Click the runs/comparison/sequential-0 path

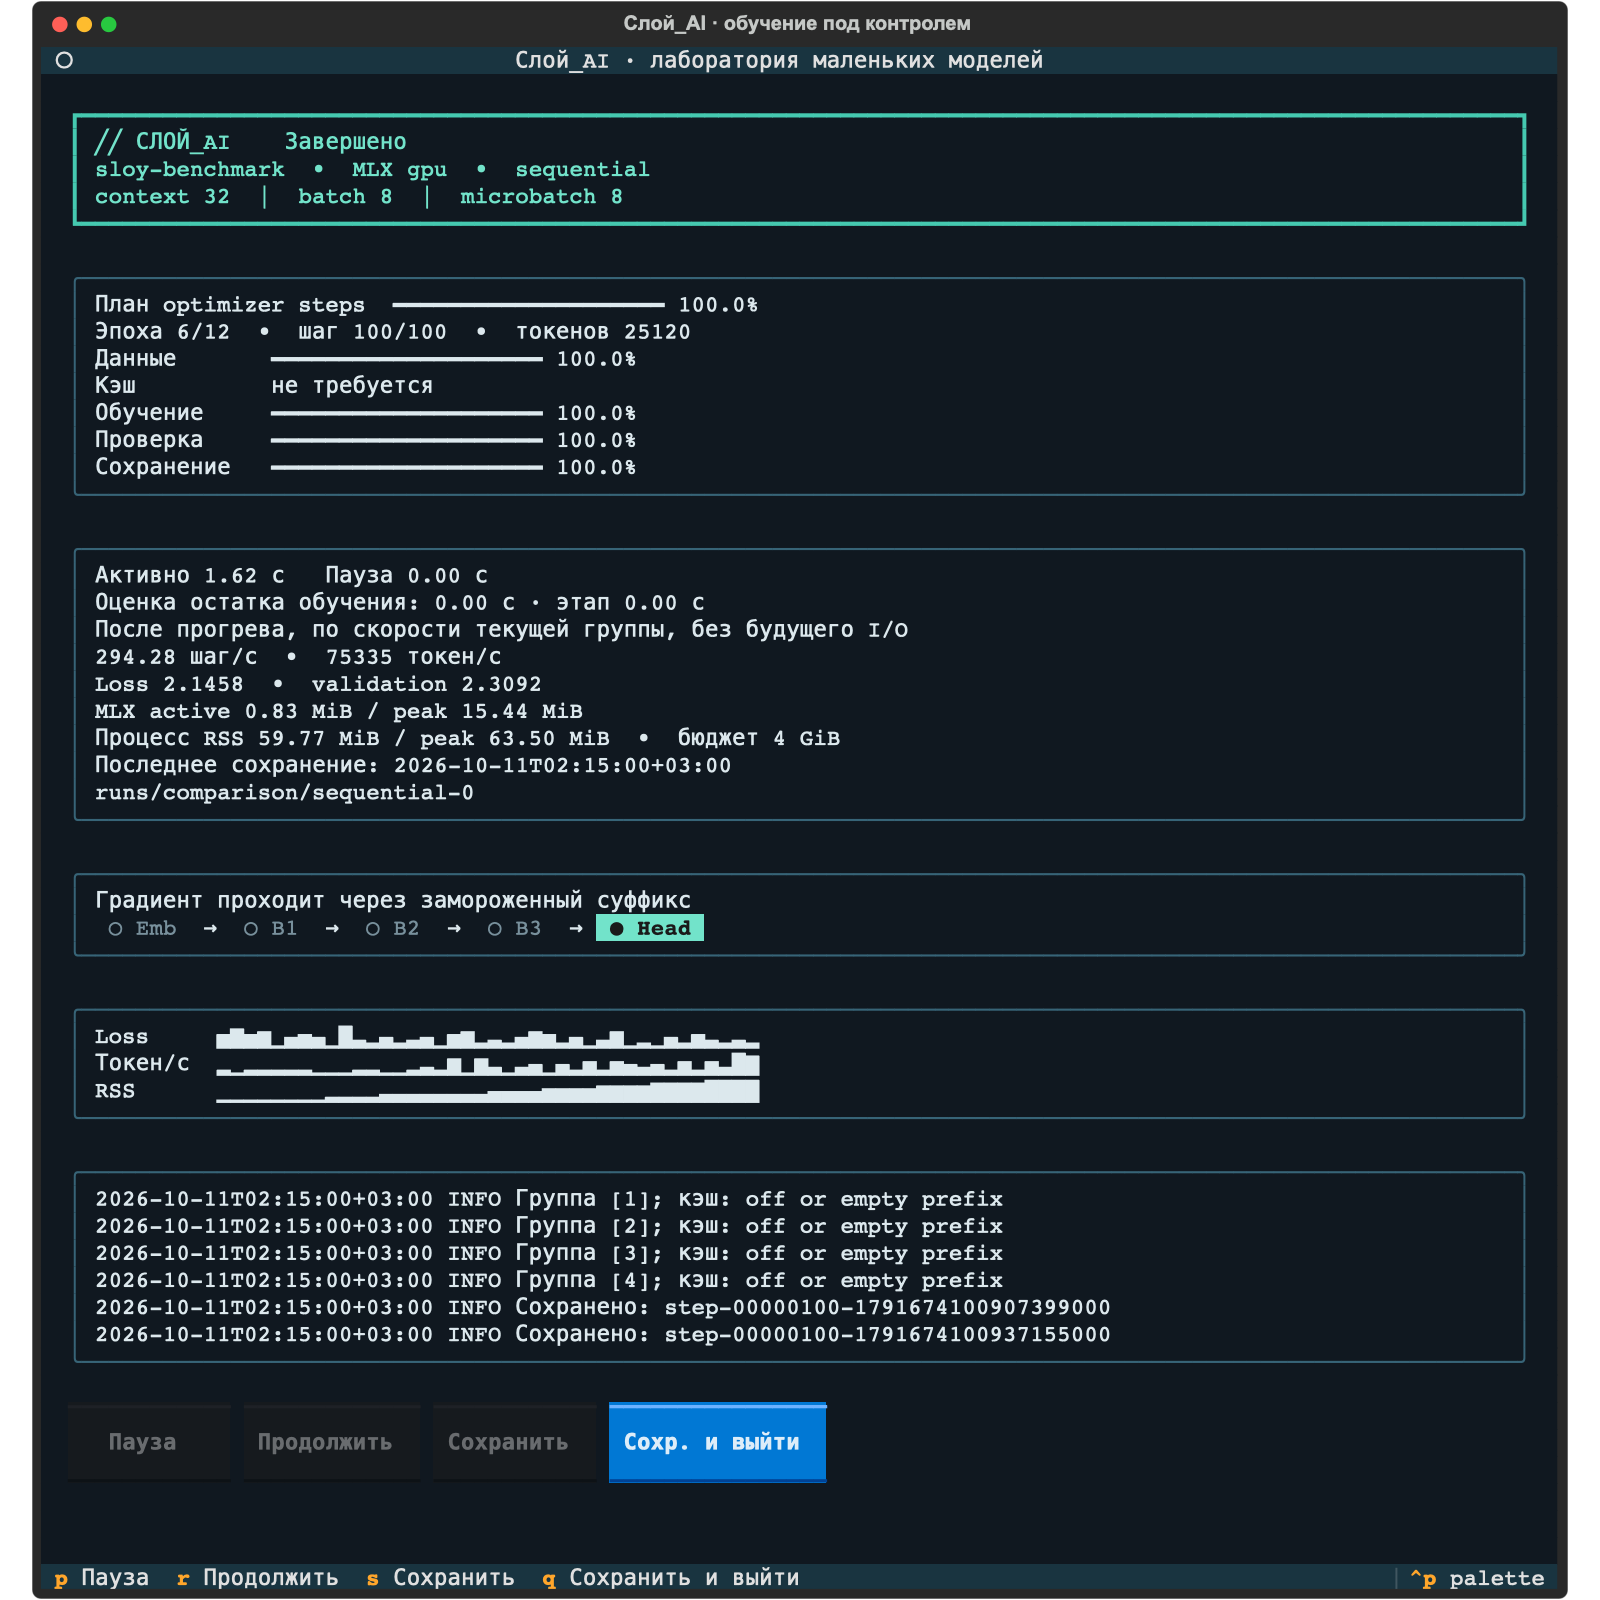coord(284,793)
